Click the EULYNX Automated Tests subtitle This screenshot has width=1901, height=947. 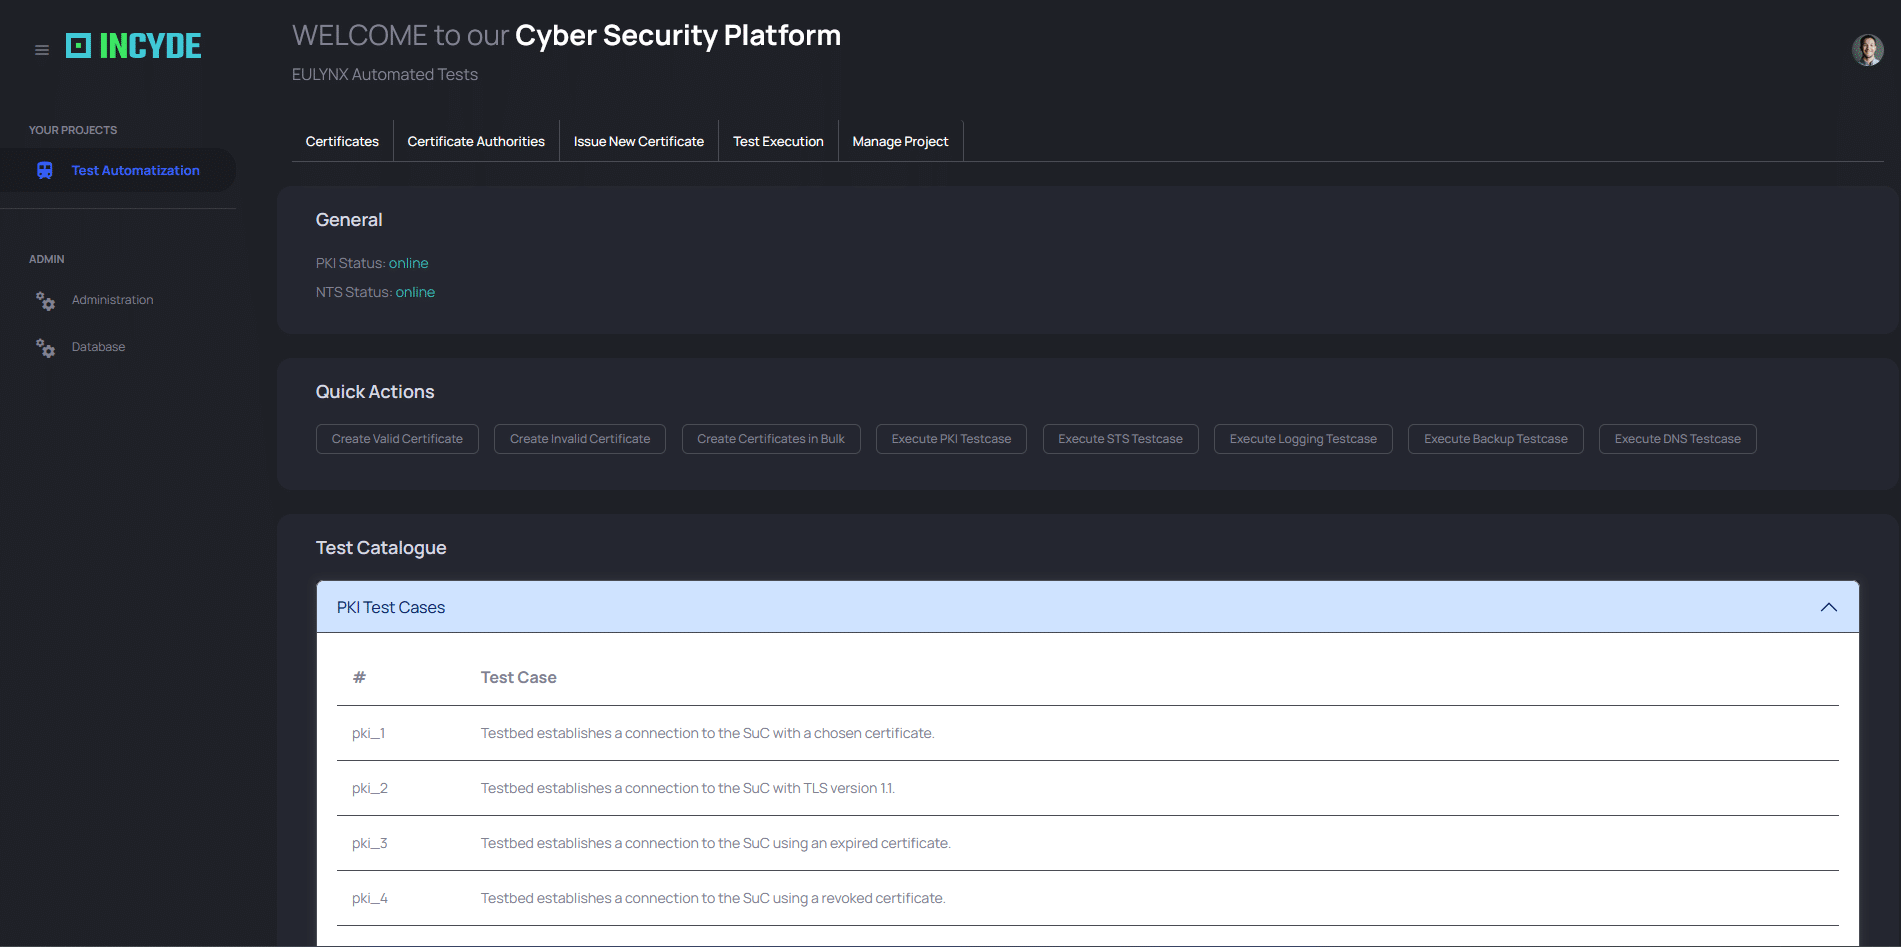(385, 74)
